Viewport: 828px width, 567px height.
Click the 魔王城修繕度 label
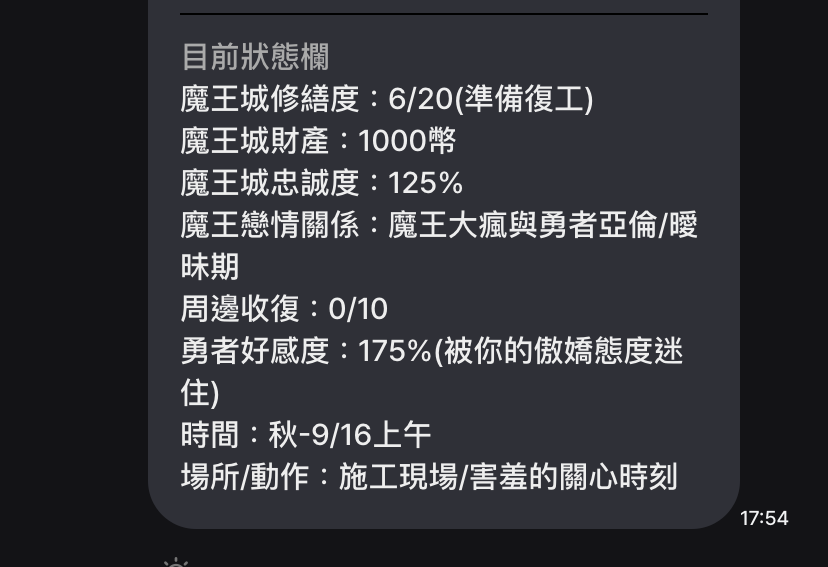pos(270,99)
